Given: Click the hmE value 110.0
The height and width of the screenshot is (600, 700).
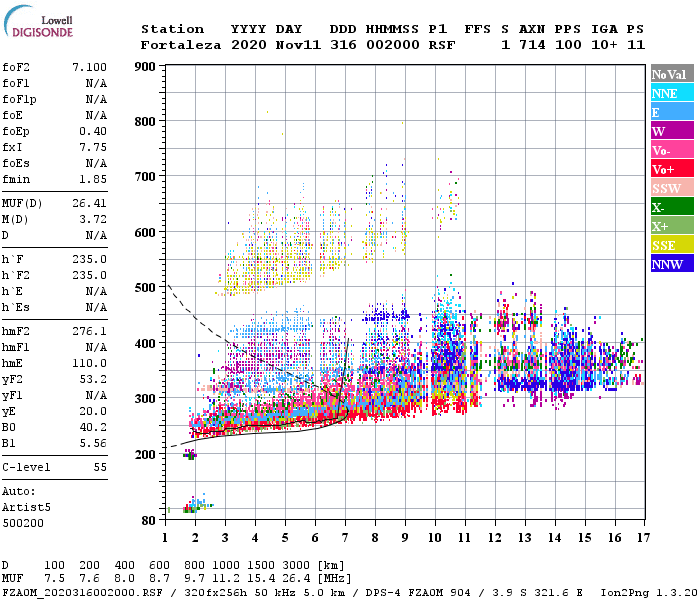Looking at the screenshot, I should coord(90,363).
